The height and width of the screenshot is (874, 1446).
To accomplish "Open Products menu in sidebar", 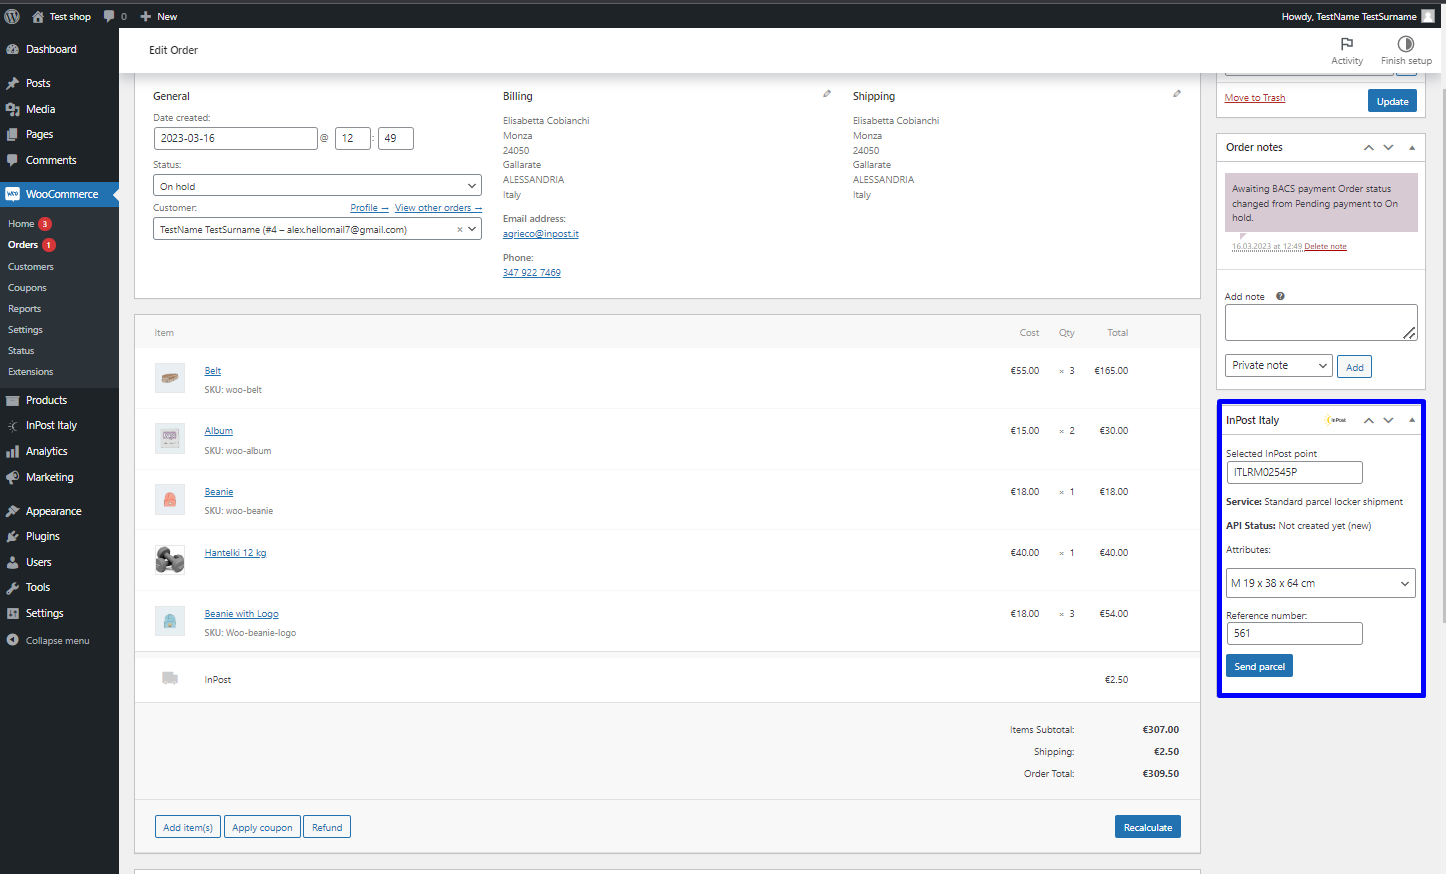I will click(46, 400).
